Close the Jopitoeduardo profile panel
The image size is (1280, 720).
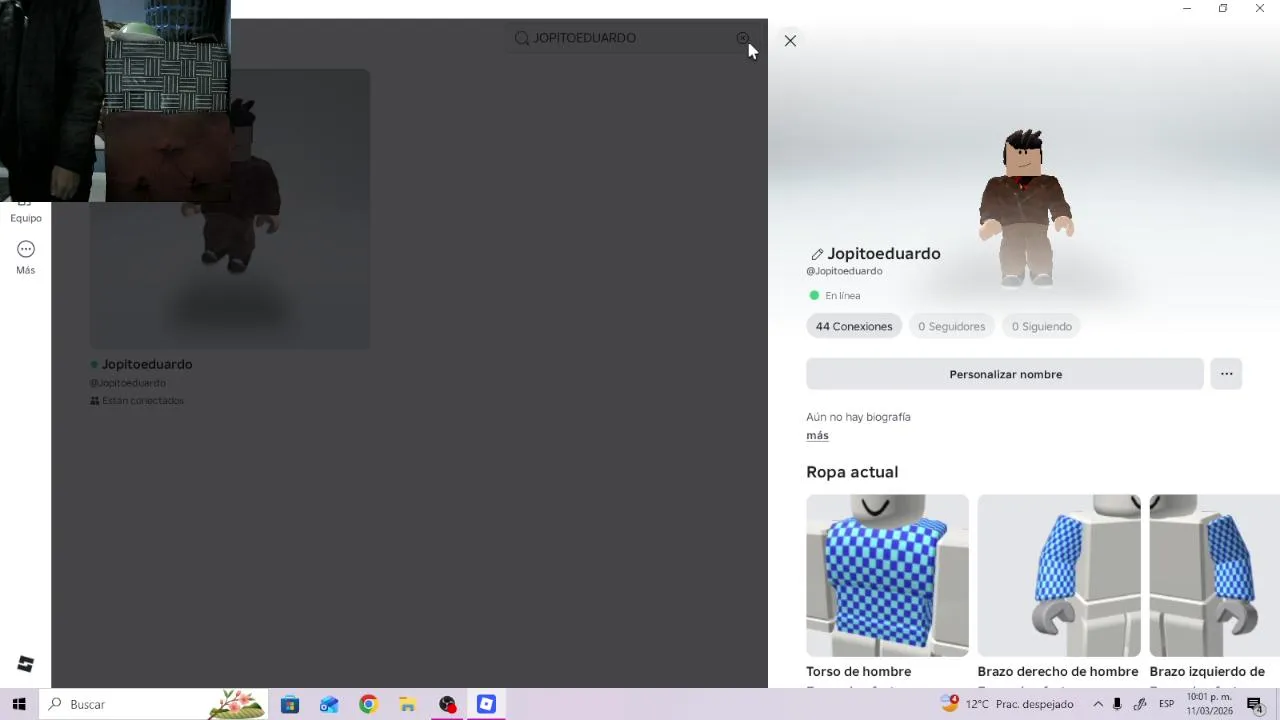[x=790, y=41]
